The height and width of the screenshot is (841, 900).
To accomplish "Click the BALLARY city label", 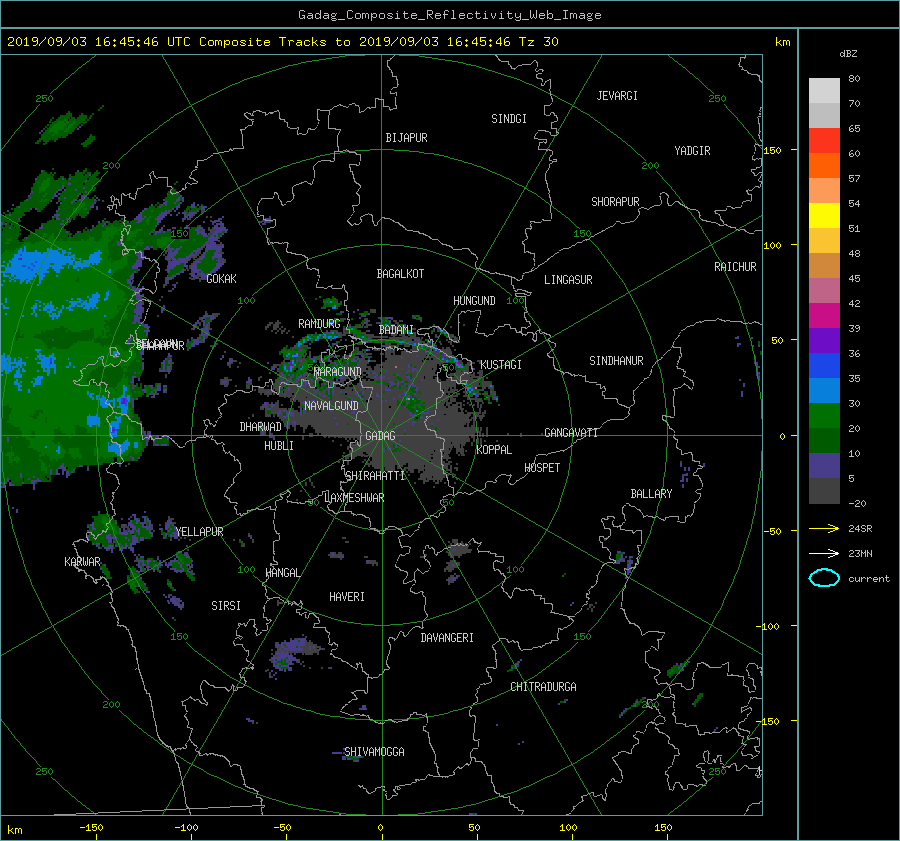I will pos(651,494).
